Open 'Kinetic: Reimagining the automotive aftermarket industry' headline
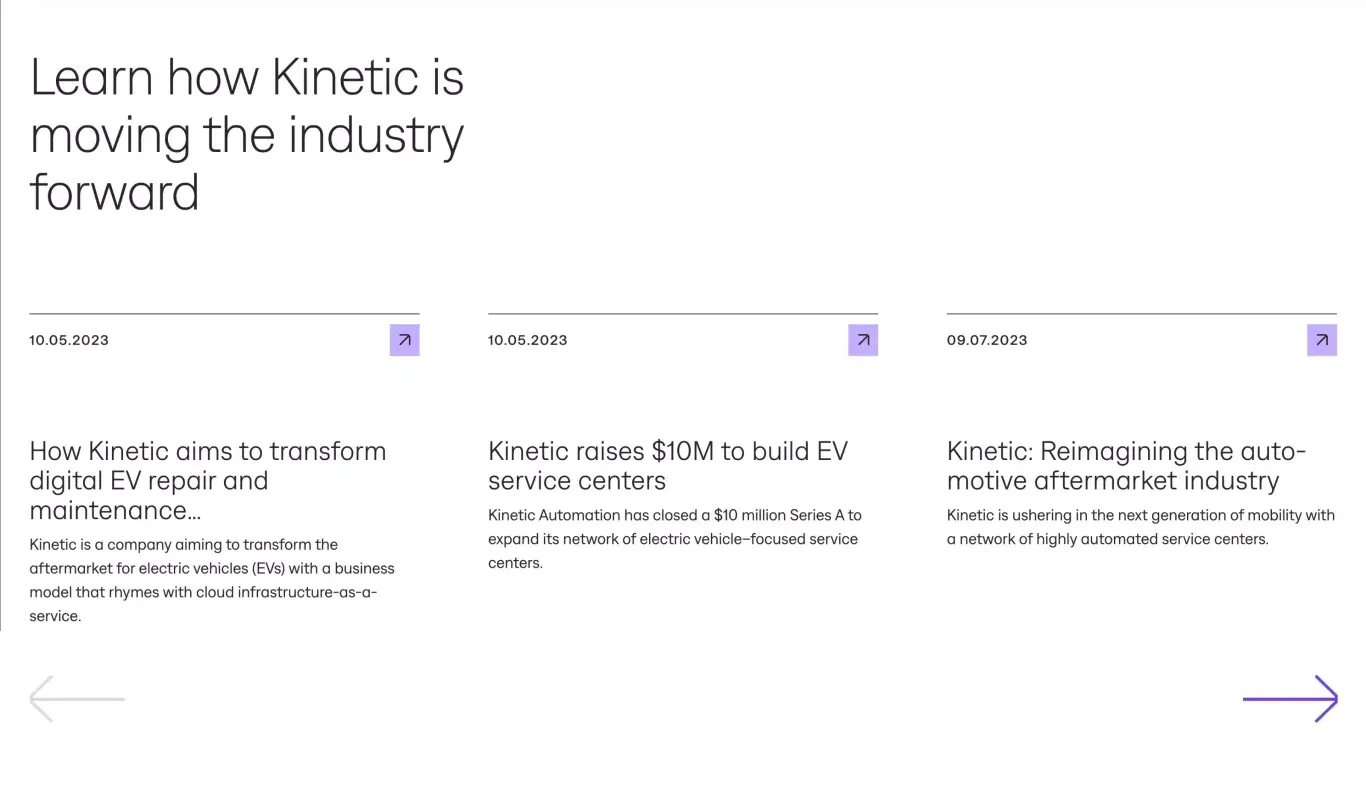 point(1127,465)
